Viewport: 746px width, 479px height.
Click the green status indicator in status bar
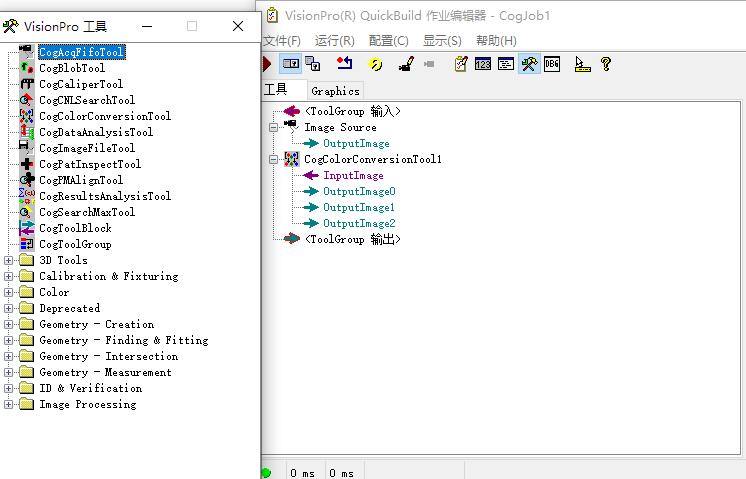coord(266,472)
